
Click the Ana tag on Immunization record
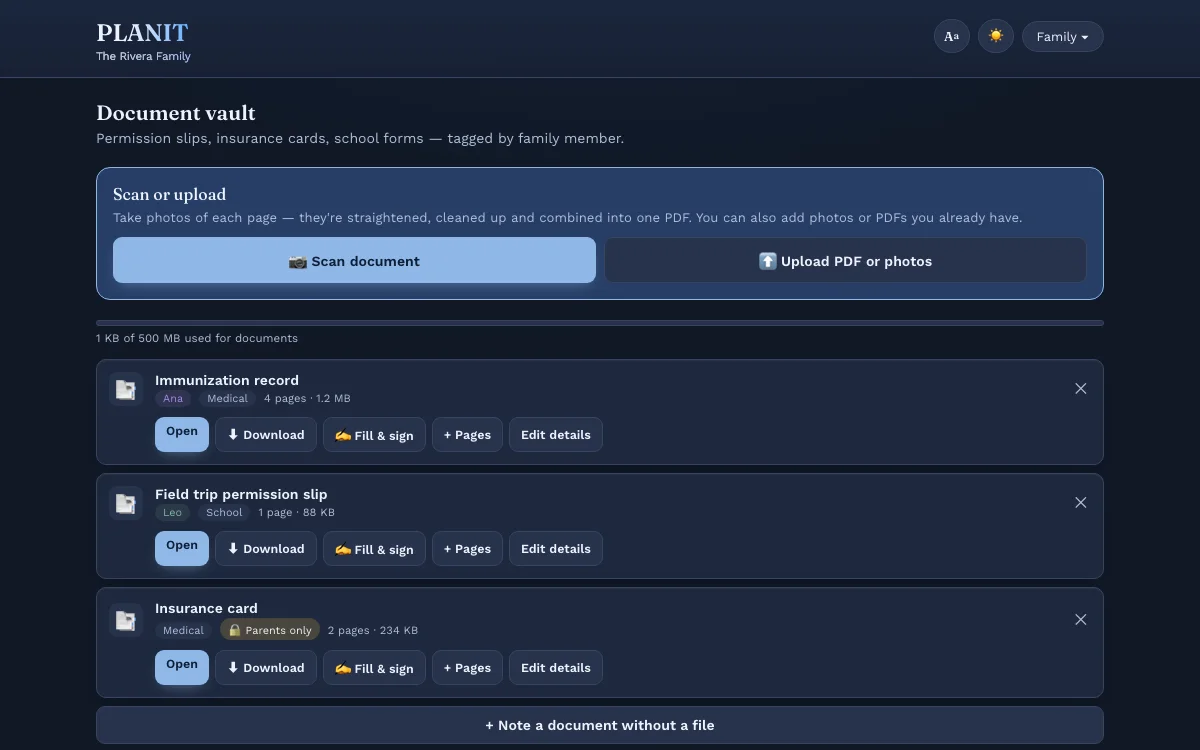pos(173,398)
